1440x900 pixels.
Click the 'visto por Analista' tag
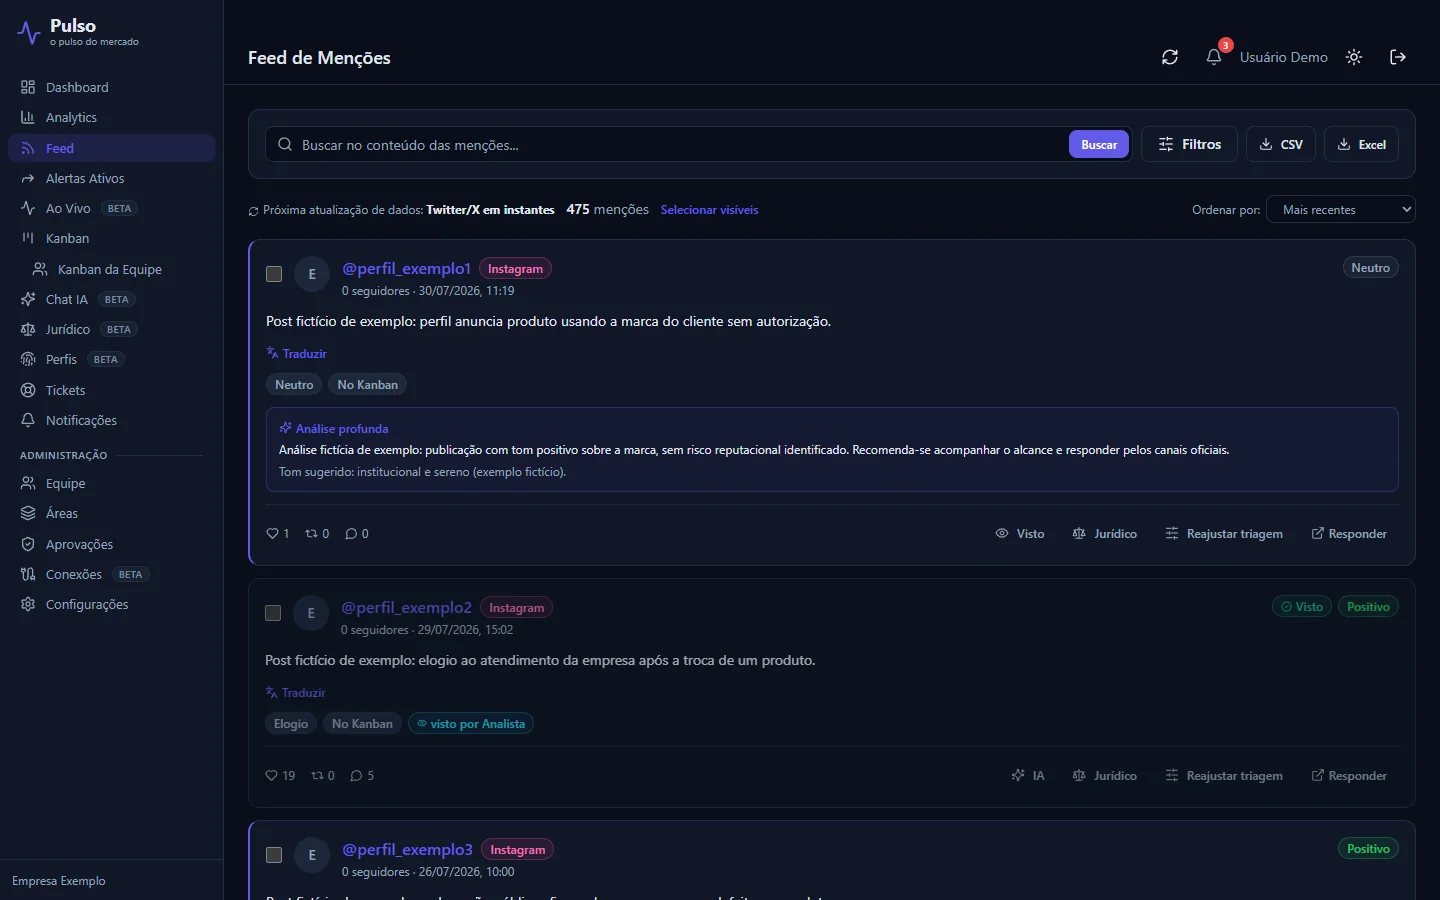(471, 724)
